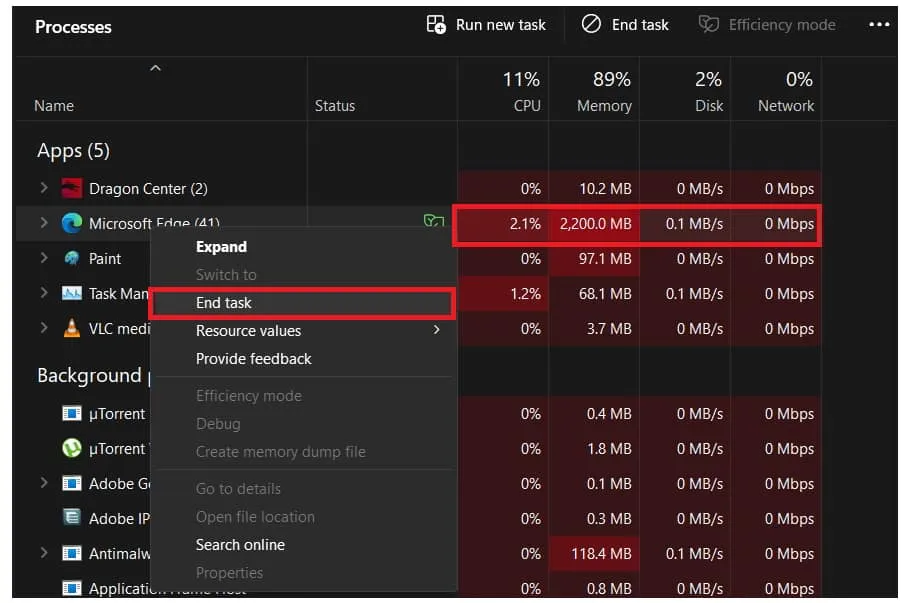Expand the Microsoft Edge process group
The width and height of the screenshot is (910, 603).
[x=44, y=222]
